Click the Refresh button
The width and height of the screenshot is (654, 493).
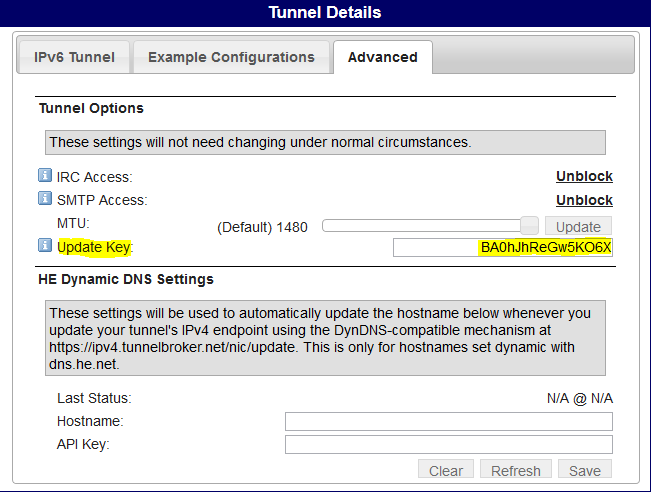516,470
